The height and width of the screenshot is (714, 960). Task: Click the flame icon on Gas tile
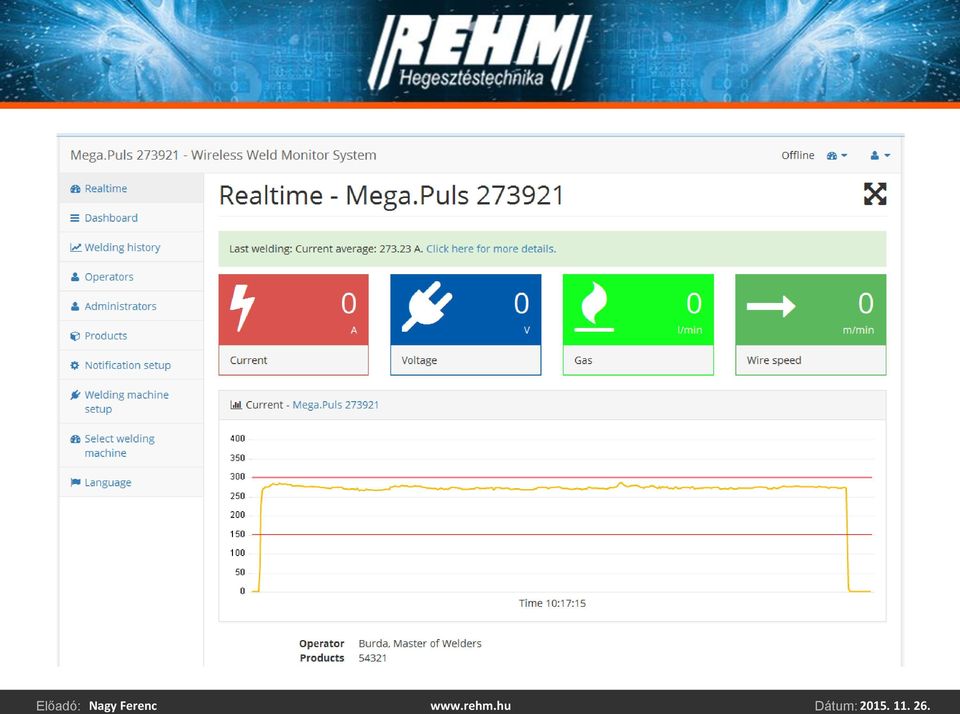pos(594,306)
